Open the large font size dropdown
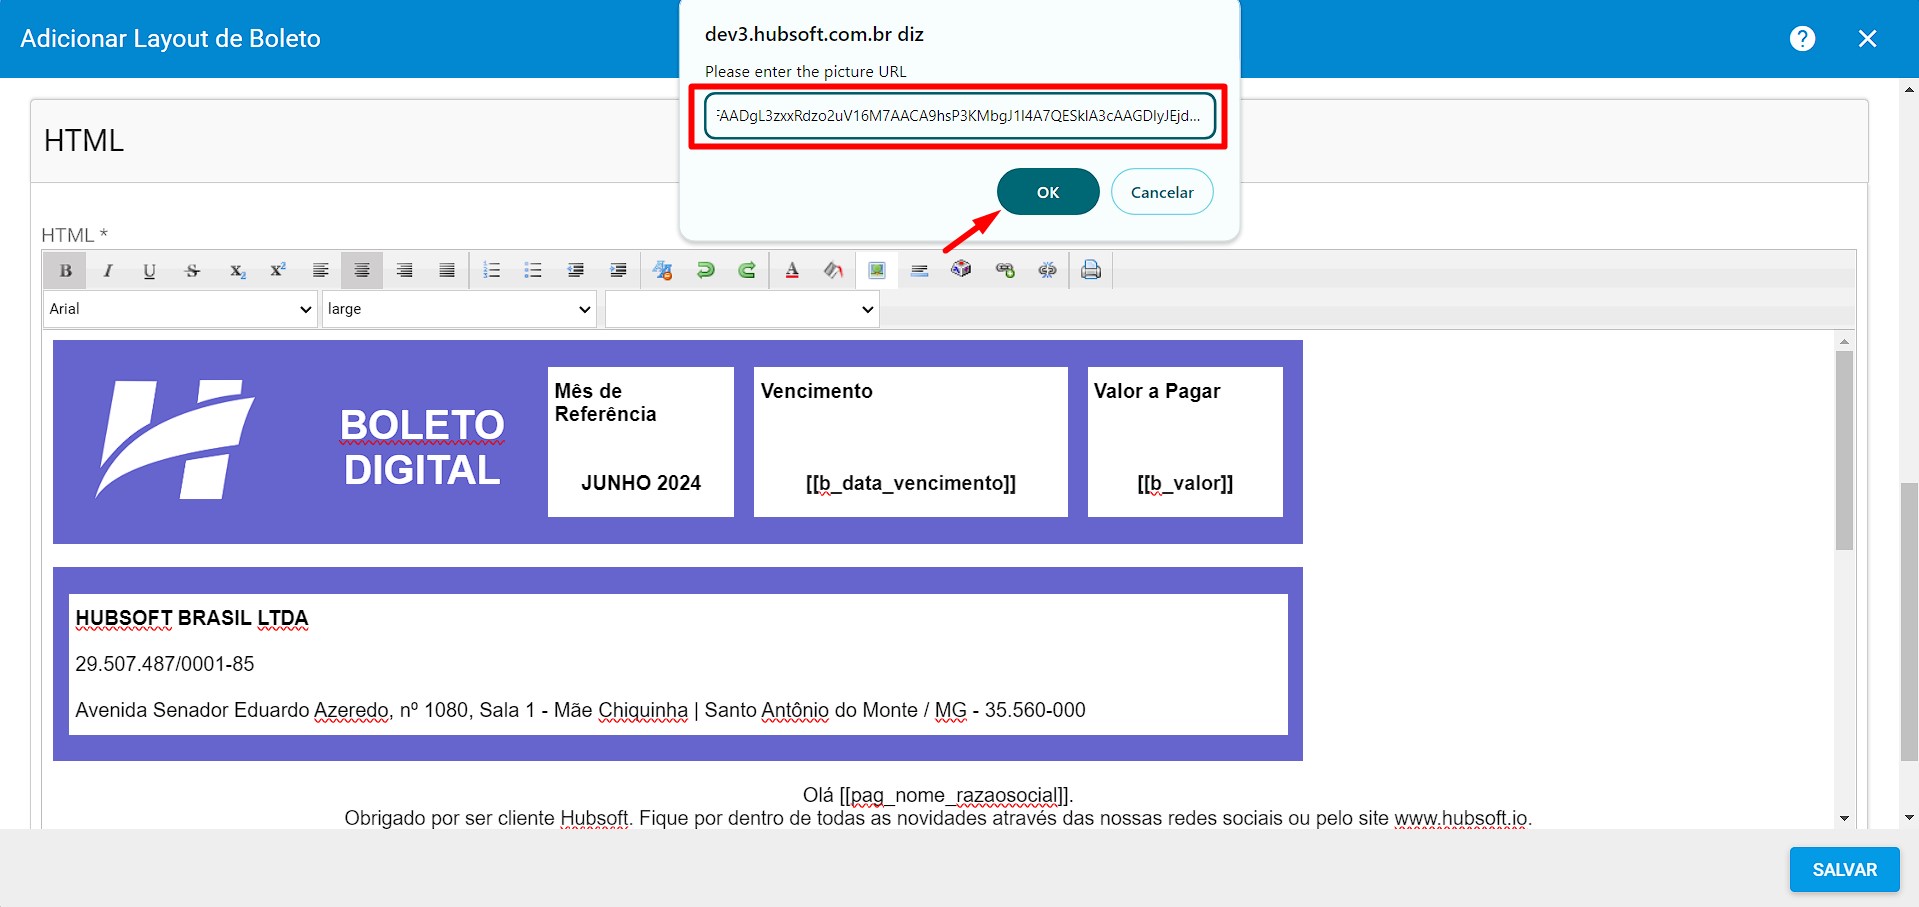This screenshot has height=907, width=1919. (459, 309)
